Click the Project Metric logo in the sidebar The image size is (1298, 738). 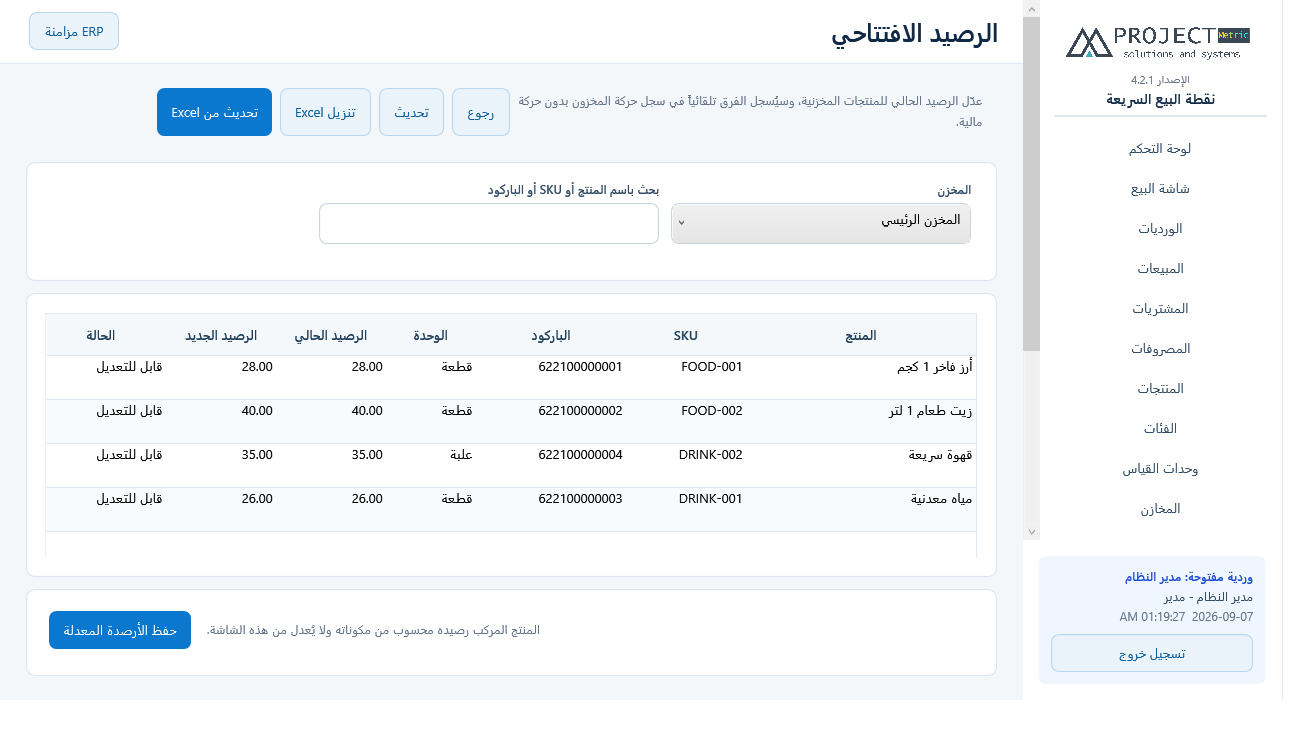1158,43
